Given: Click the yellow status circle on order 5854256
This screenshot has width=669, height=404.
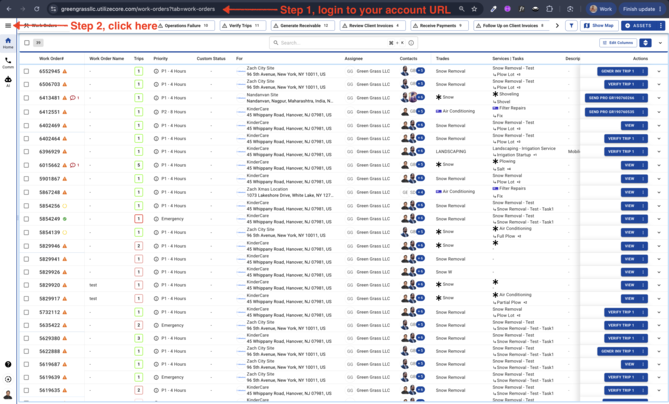Looking at the screenshot, I should click(65, 206).
